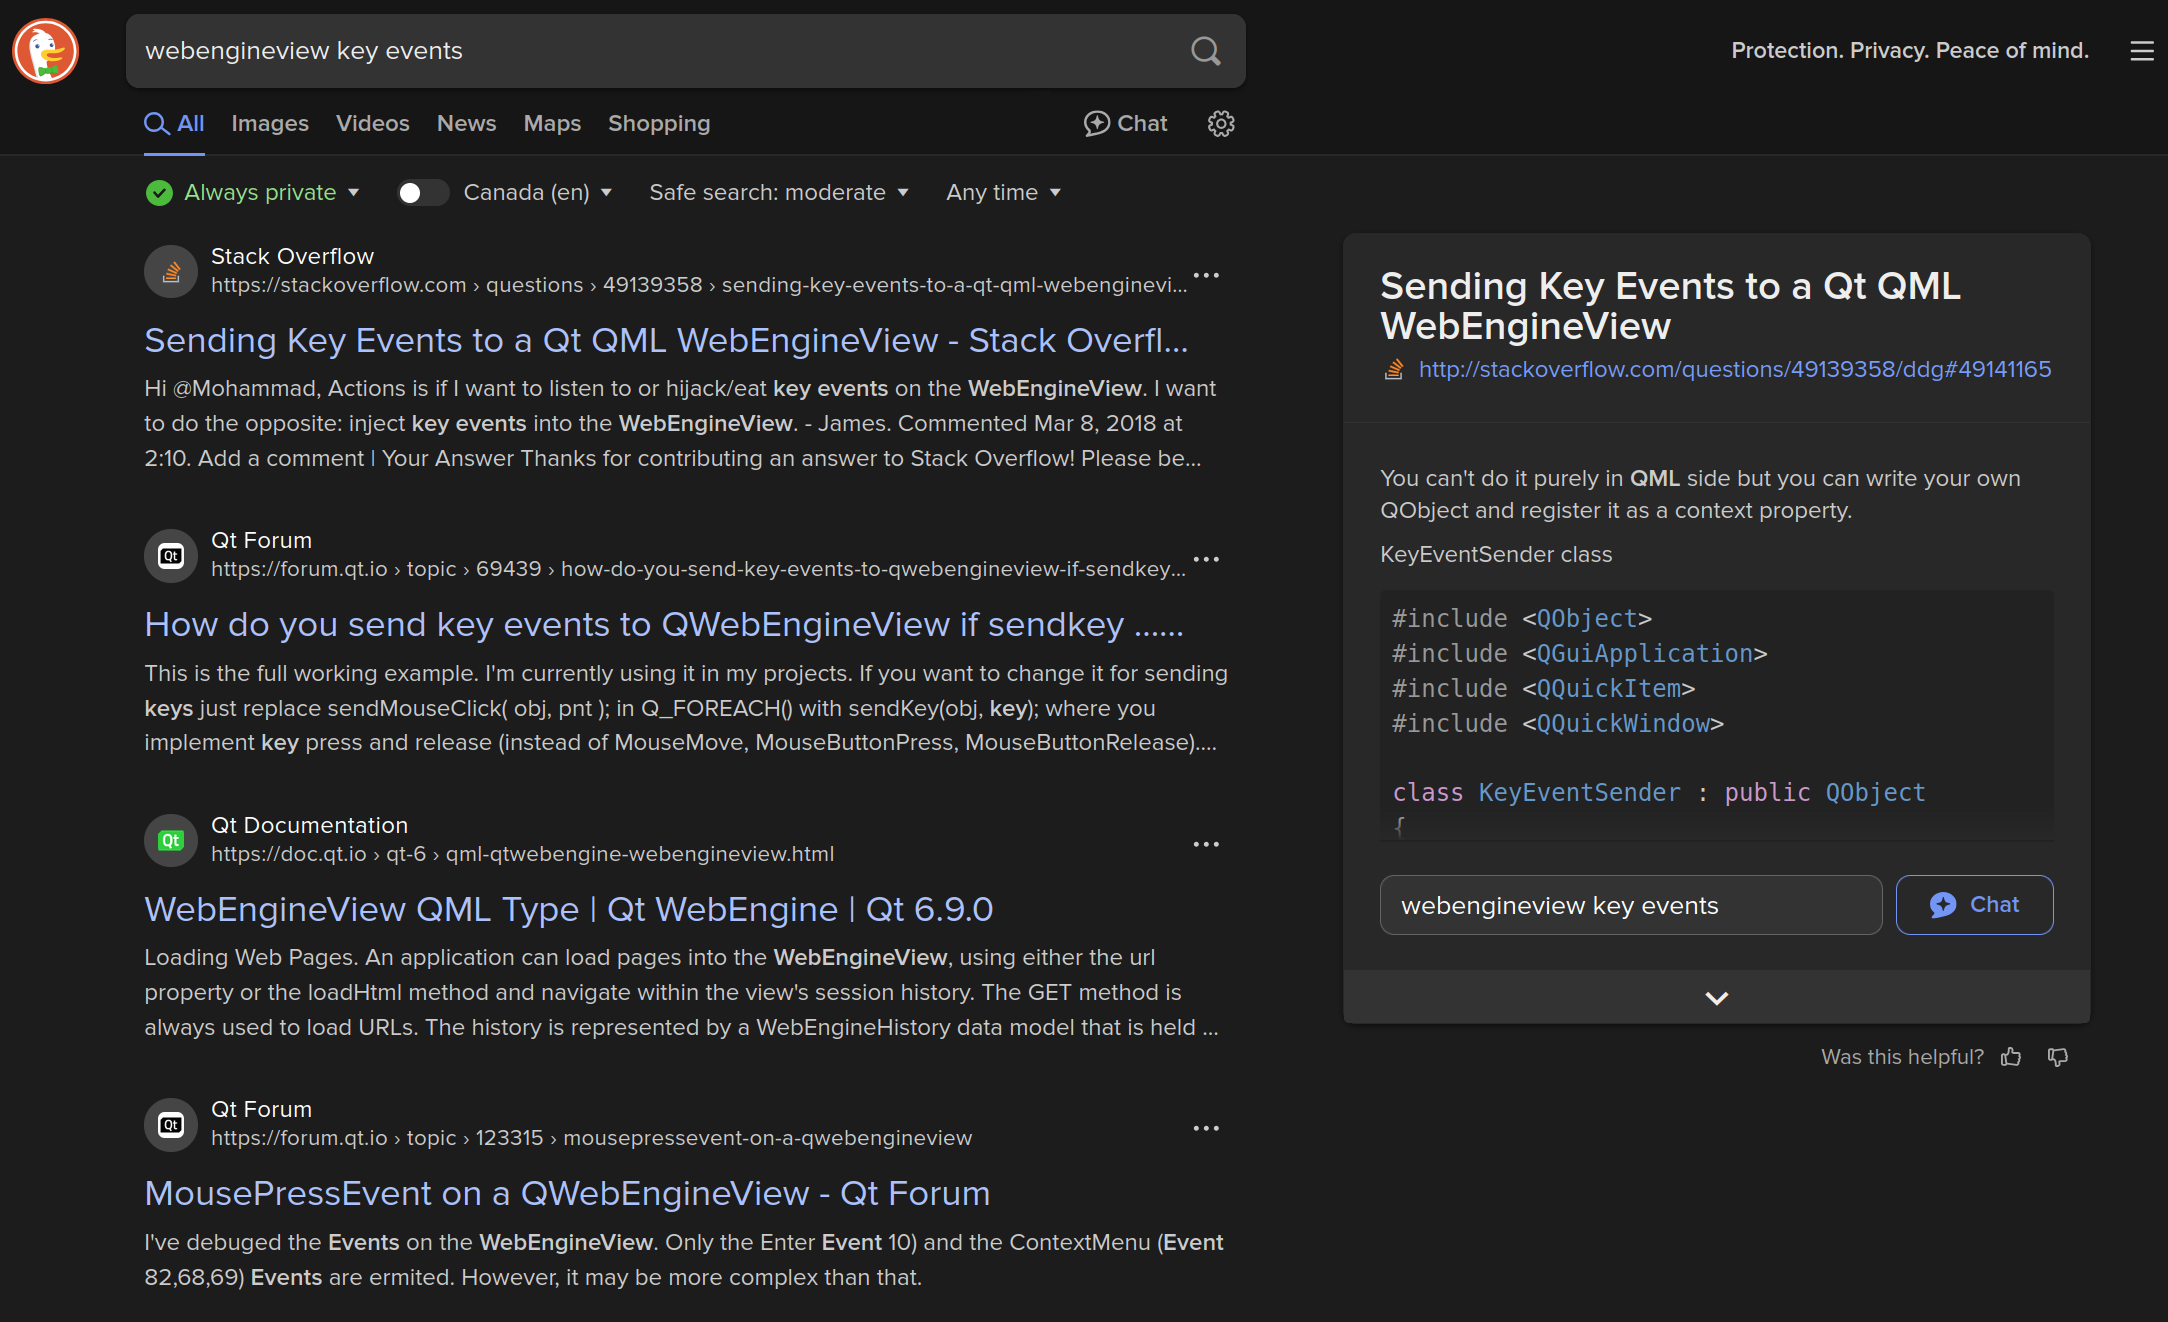
Task: Click the search magnifier icon in the search bar
Action: [1206, 51]
